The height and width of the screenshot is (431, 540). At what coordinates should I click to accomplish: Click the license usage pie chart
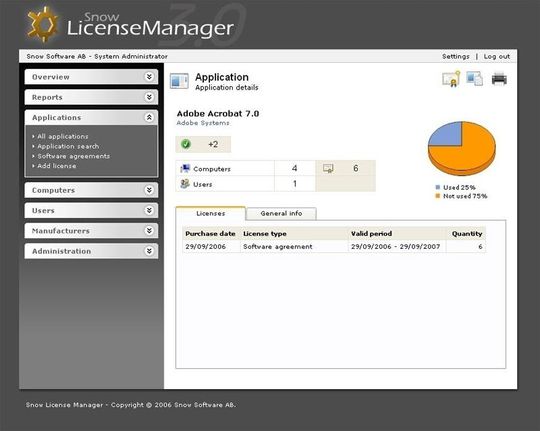pyautogui.click(x=462, y=148)
